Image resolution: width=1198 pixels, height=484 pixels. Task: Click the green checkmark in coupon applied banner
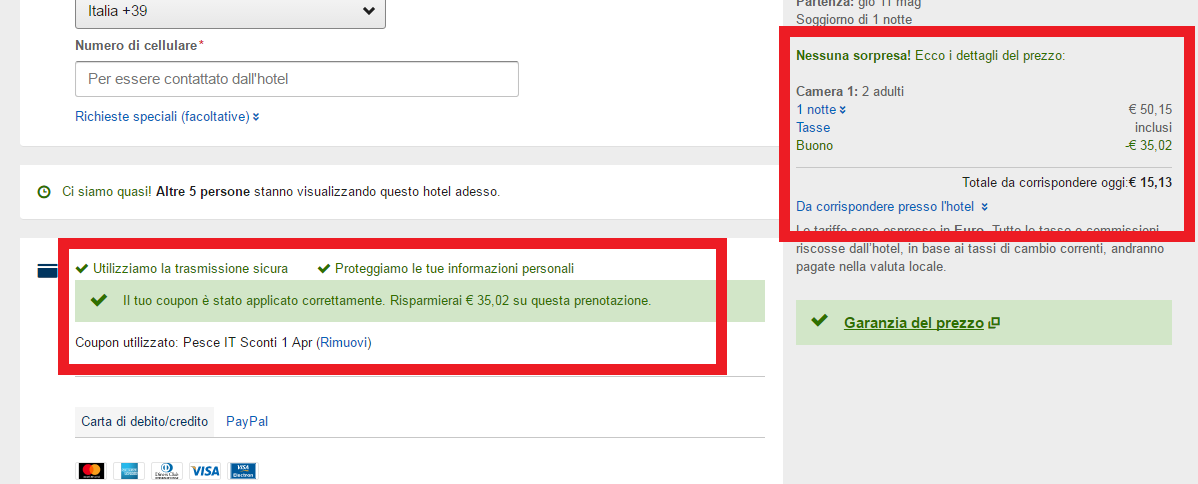click(99, 300)
